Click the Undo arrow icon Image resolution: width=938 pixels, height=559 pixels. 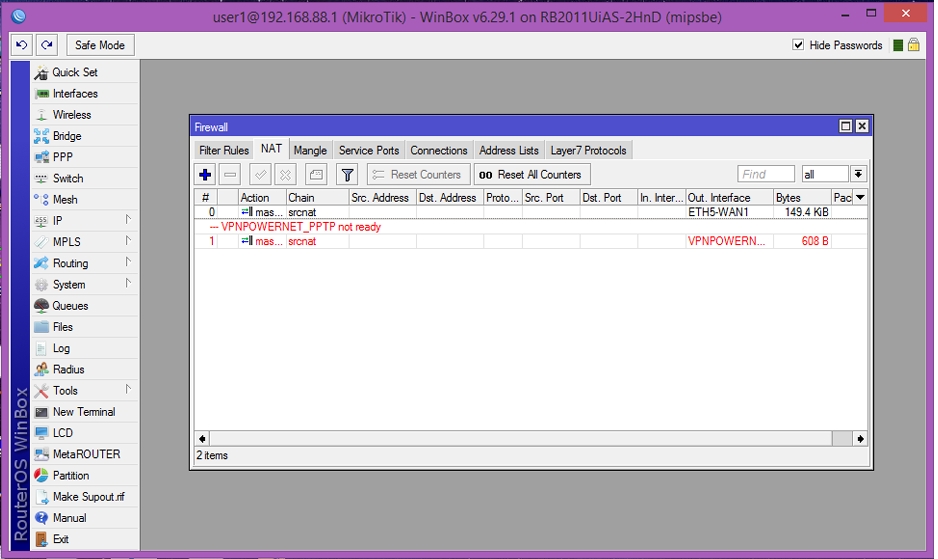pos(22,45)
